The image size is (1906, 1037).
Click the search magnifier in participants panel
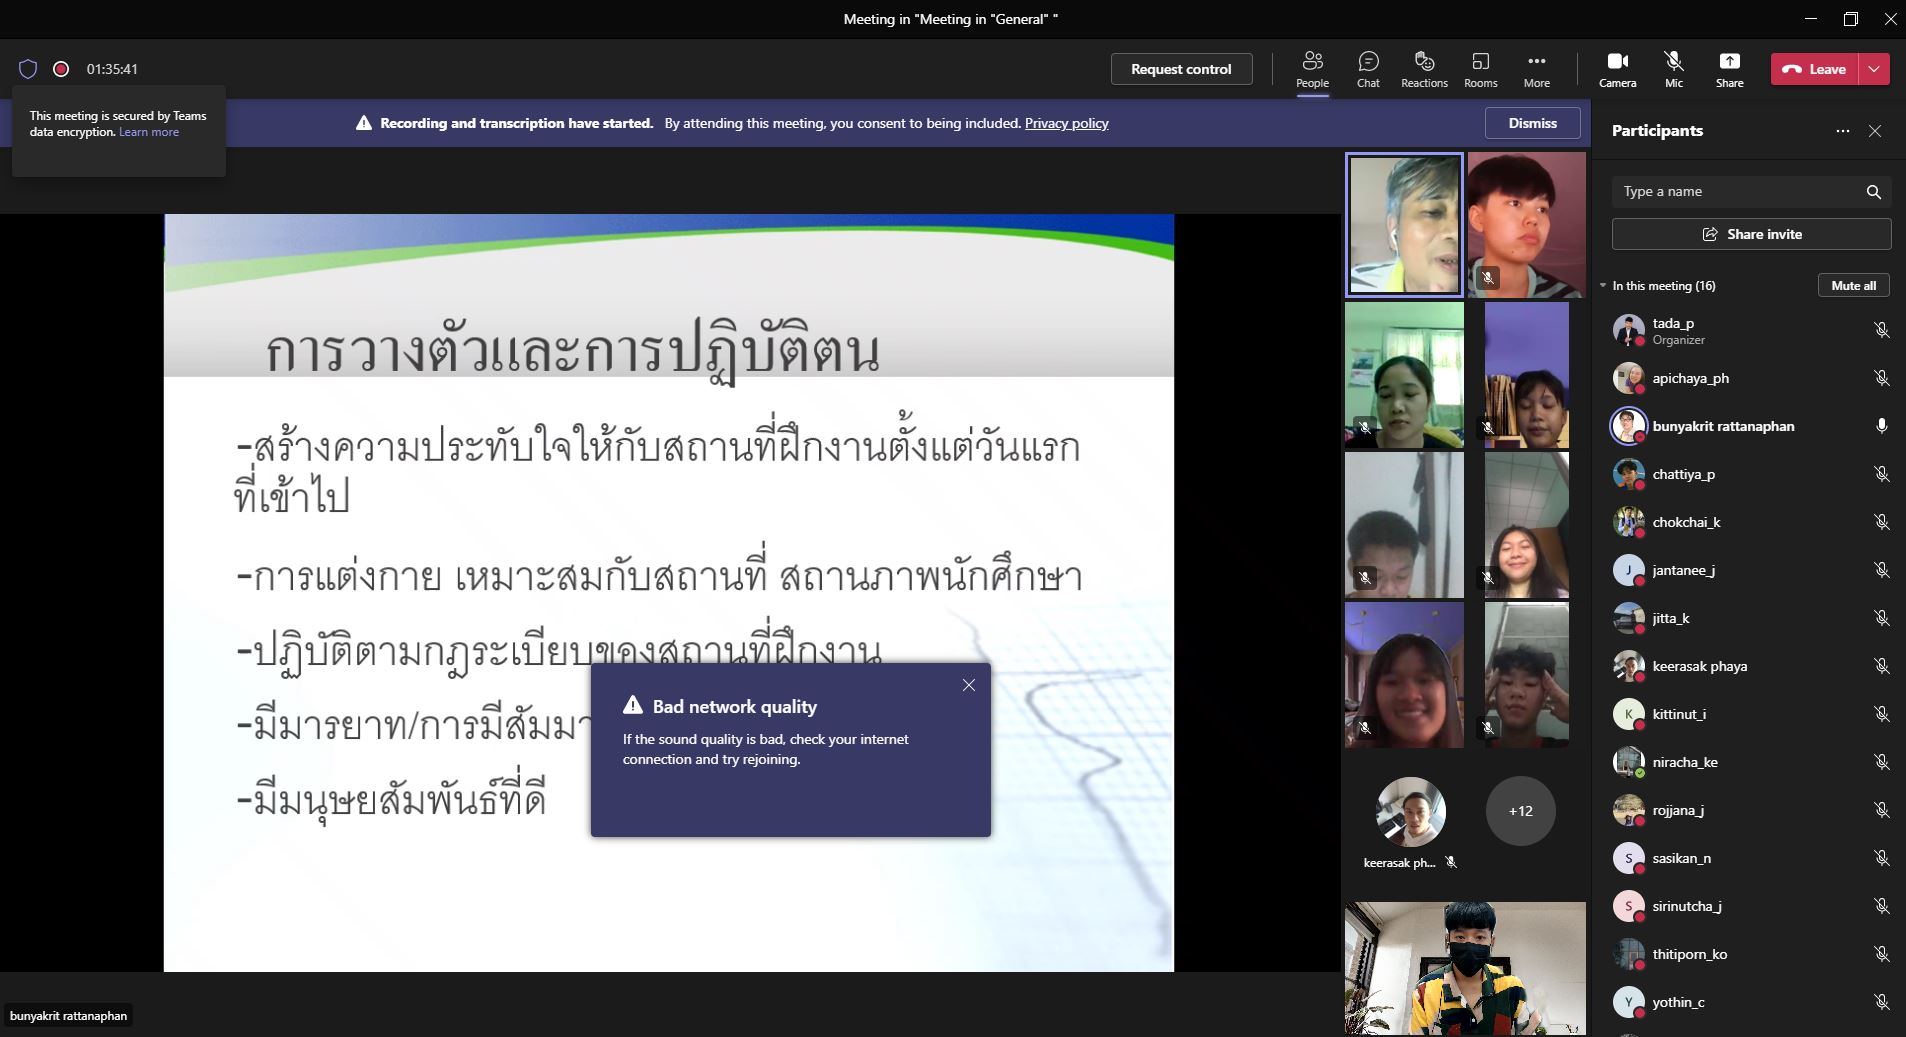(1873, 192)
